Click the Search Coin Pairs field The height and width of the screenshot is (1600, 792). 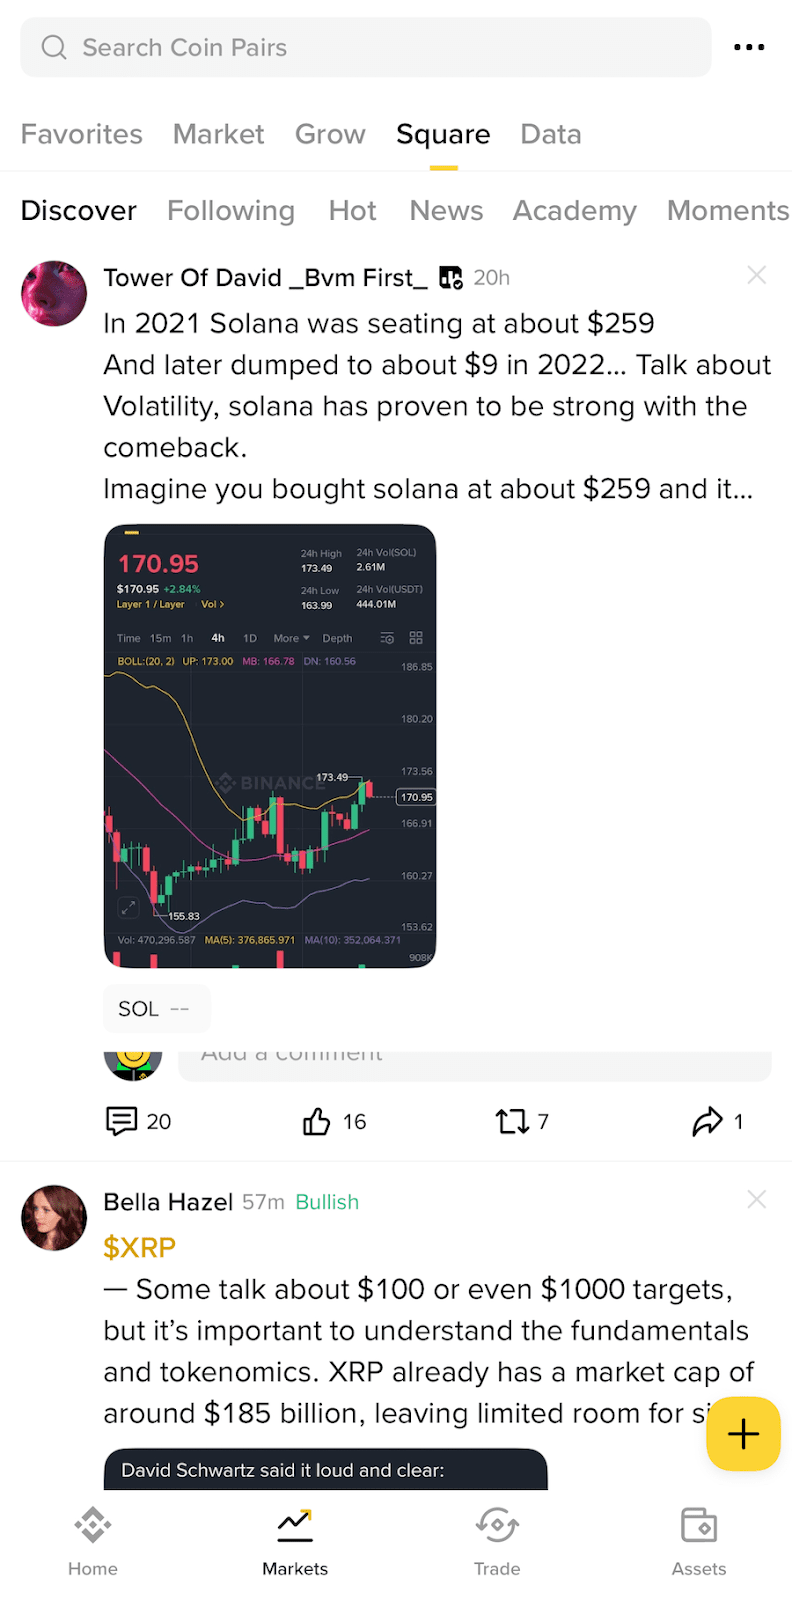point(366,47)
